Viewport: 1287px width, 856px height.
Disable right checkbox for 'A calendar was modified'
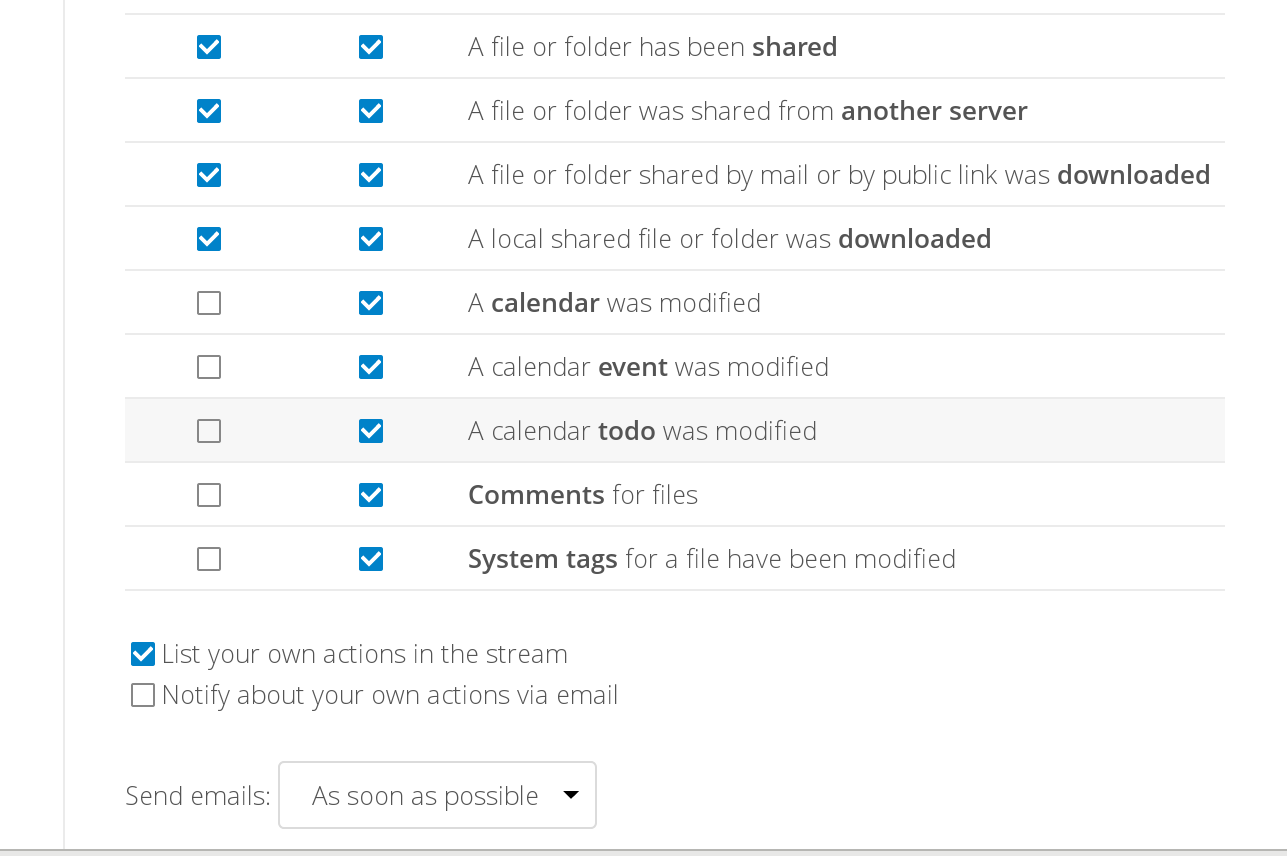371,303
